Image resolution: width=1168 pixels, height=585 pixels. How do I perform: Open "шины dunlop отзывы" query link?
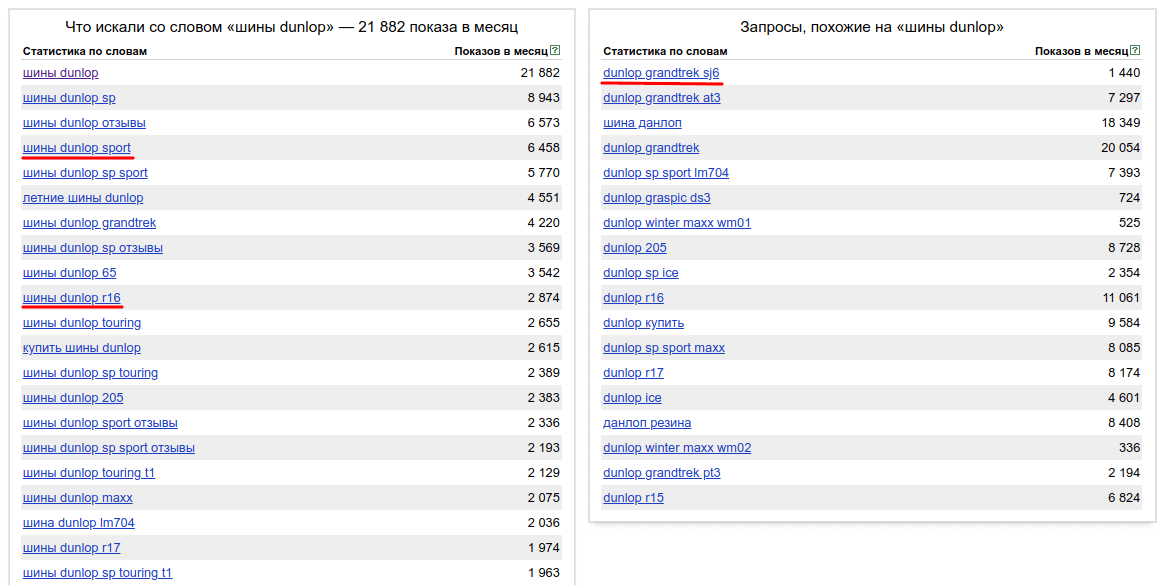coord(84,123)
